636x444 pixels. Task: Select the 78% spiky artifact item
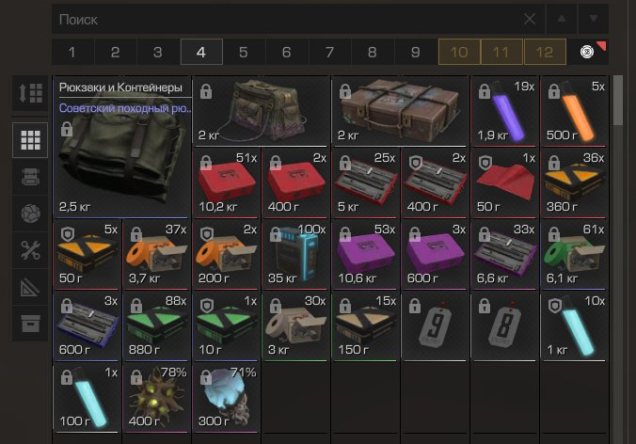[x=157, y=398]
